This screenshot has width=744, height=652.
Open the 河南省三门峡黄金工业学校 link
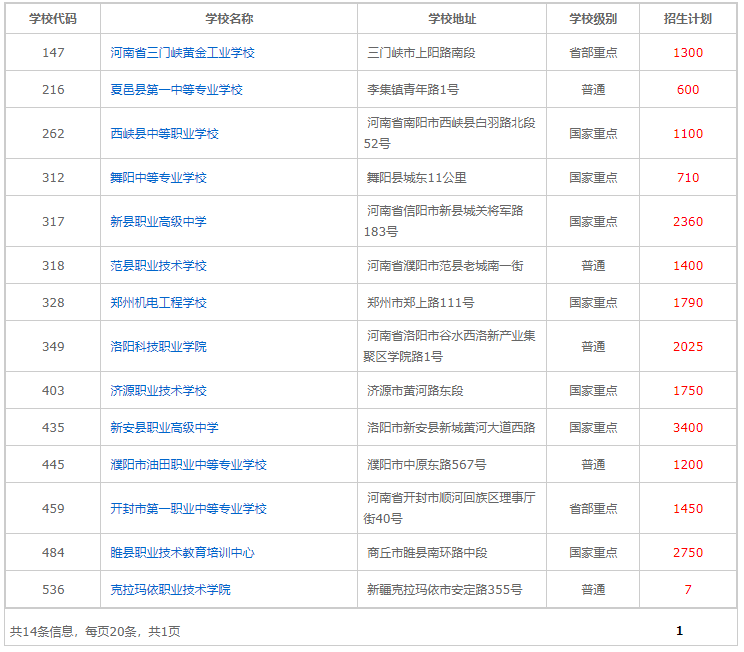click(x=182, y=53)
